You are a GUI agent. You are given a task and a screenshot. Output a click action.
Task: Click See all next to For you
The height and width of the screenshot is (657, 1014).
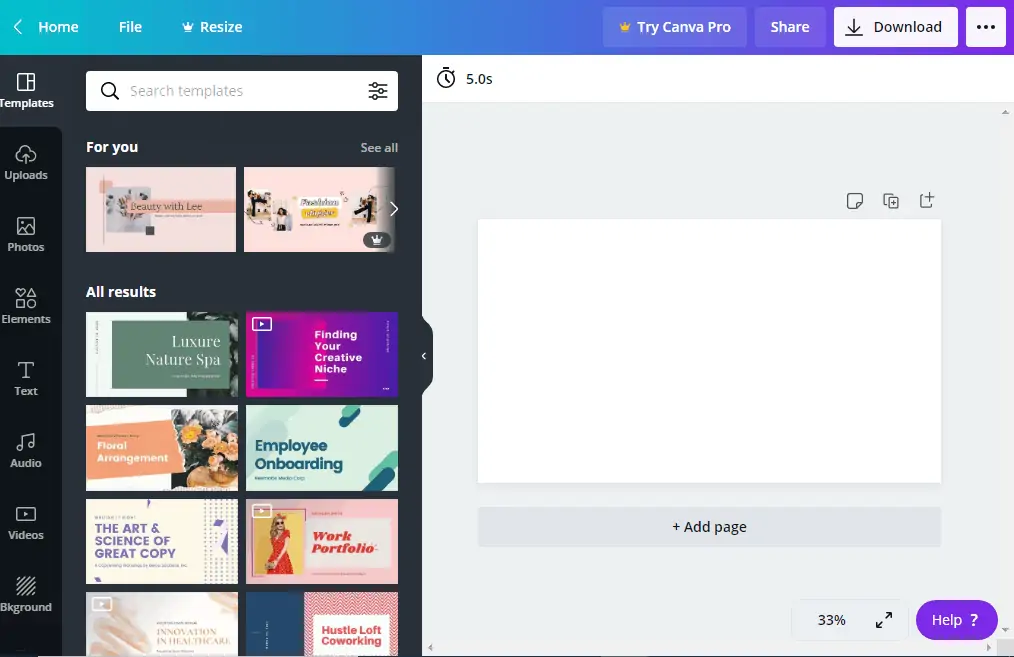pos(379,147)
